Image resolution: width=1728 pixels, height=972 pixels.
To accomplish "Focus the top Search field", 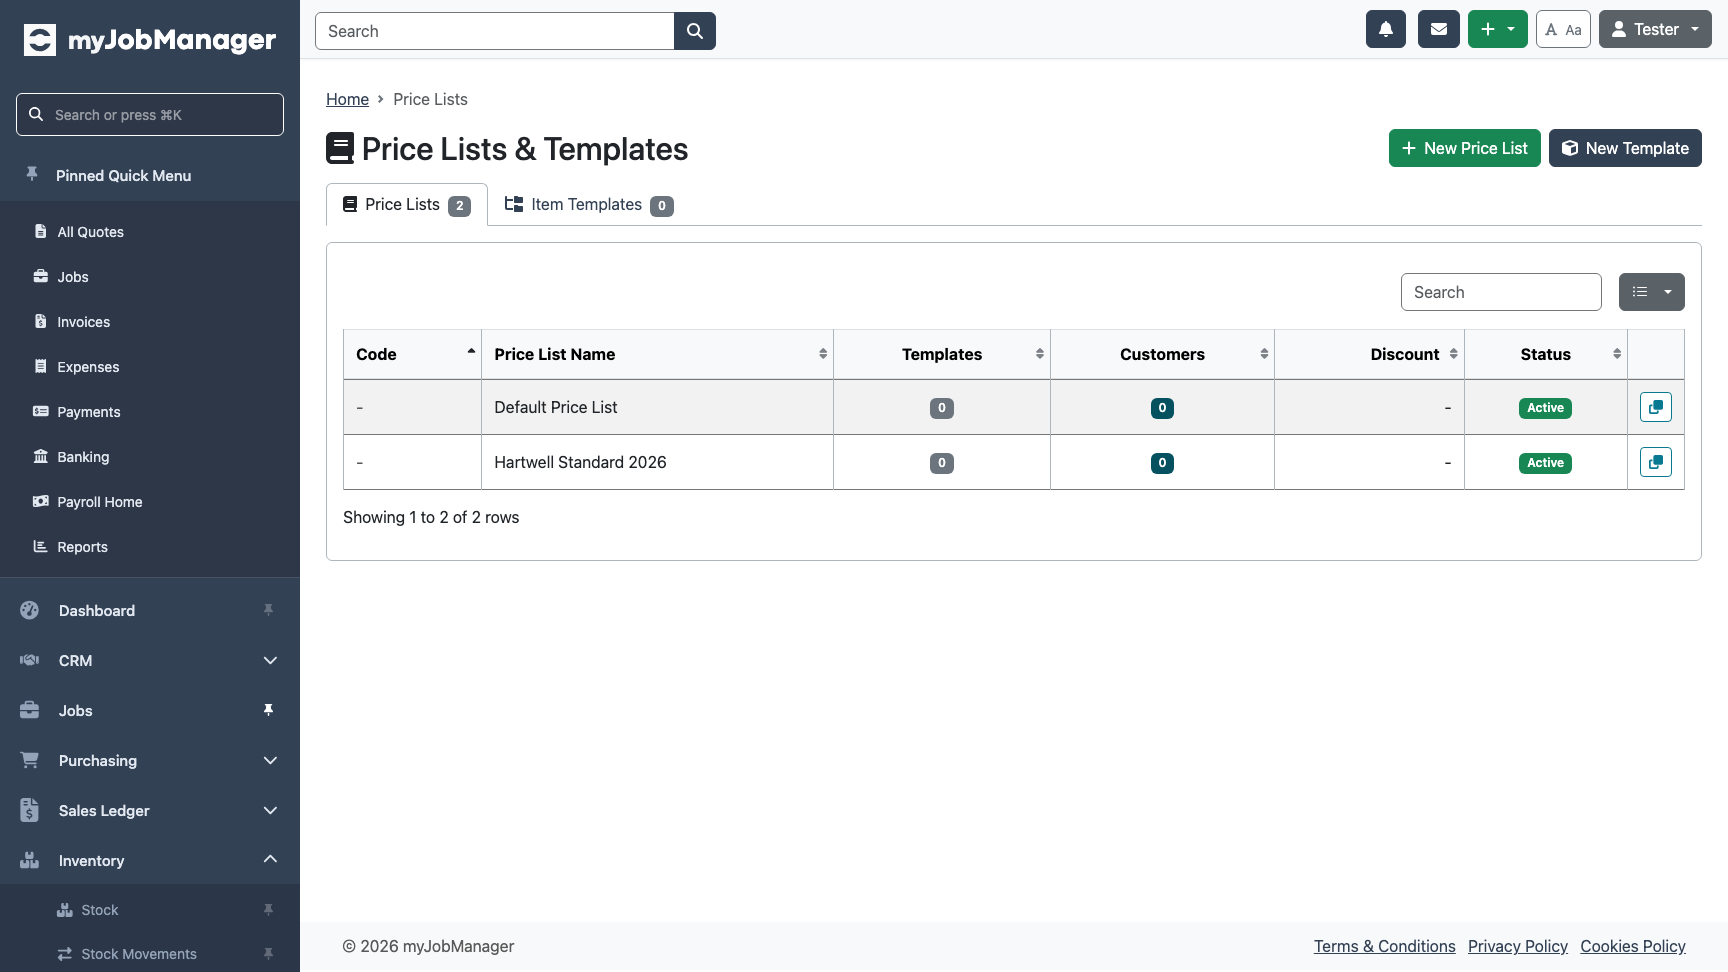I will (495, 31).
